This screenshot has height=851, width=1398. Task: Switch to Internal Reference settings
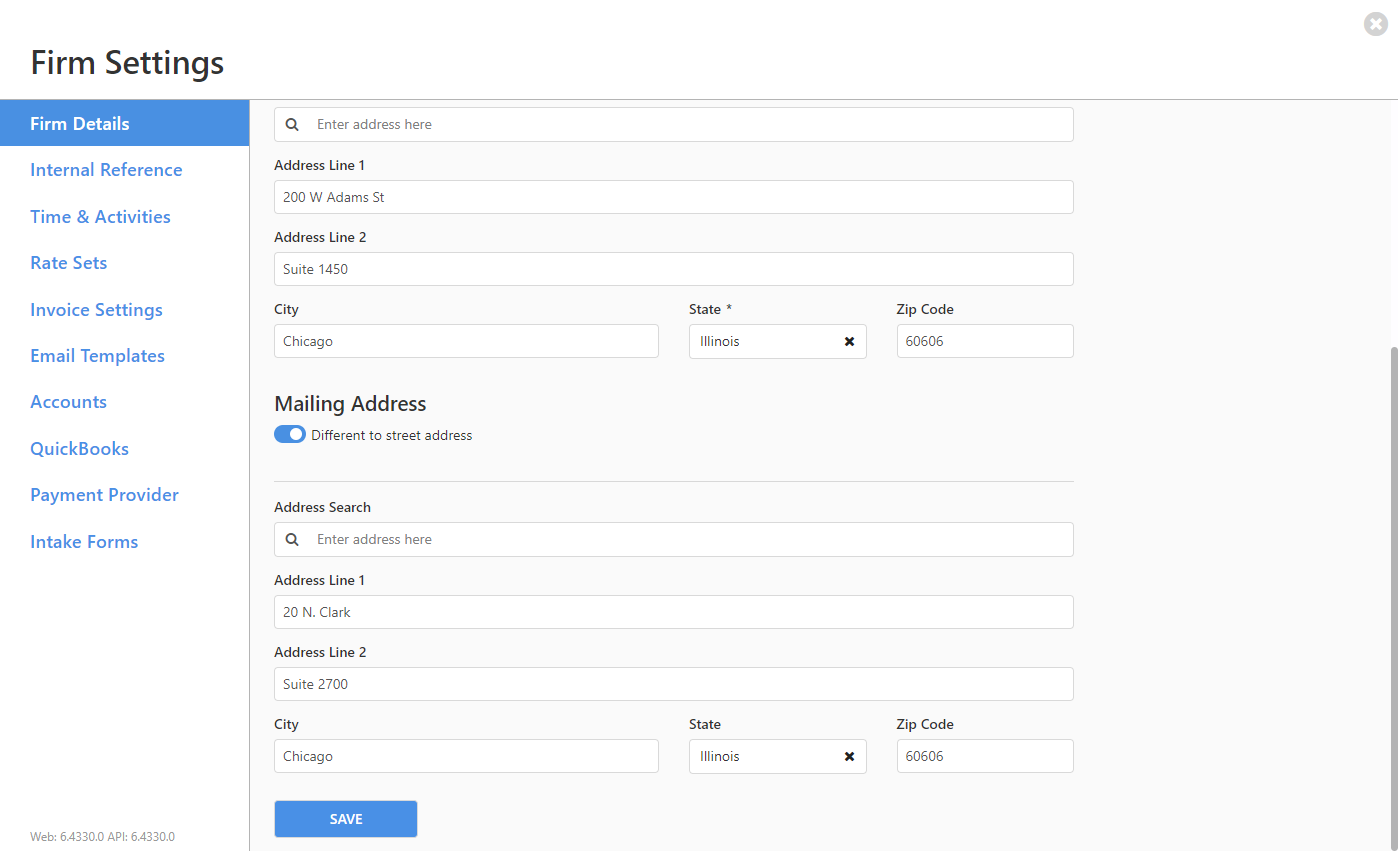106,169
